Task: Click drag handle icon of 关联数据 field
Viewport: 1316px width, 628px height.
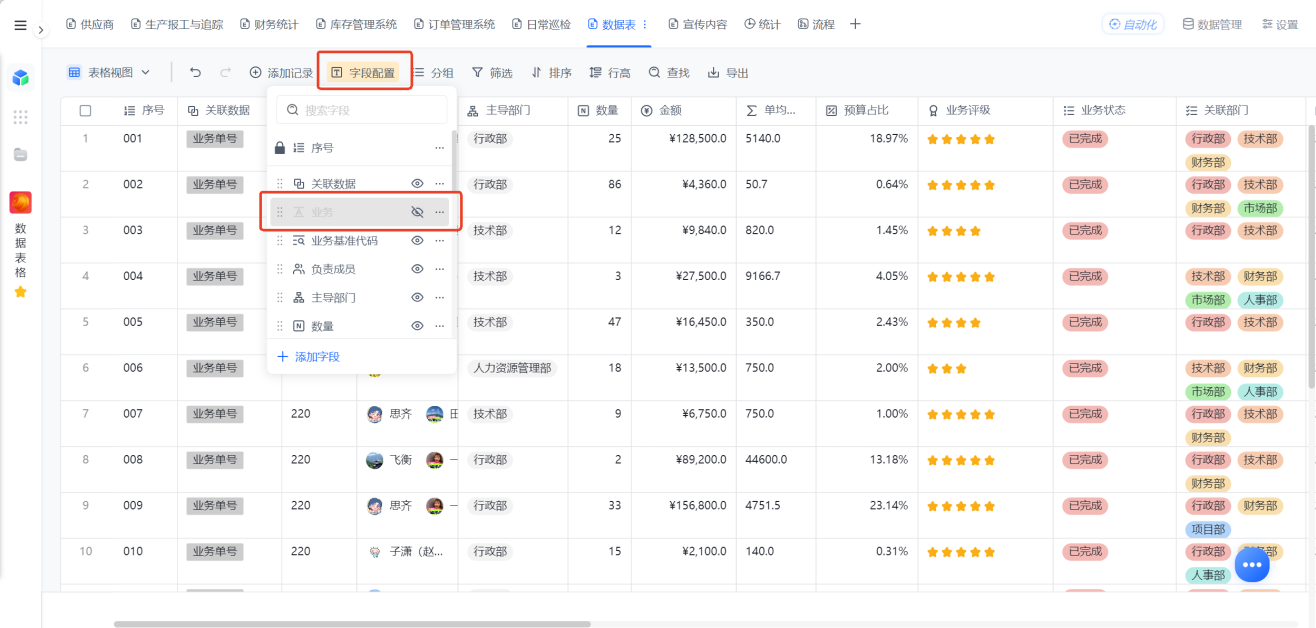Action: [x=280, y=183]
